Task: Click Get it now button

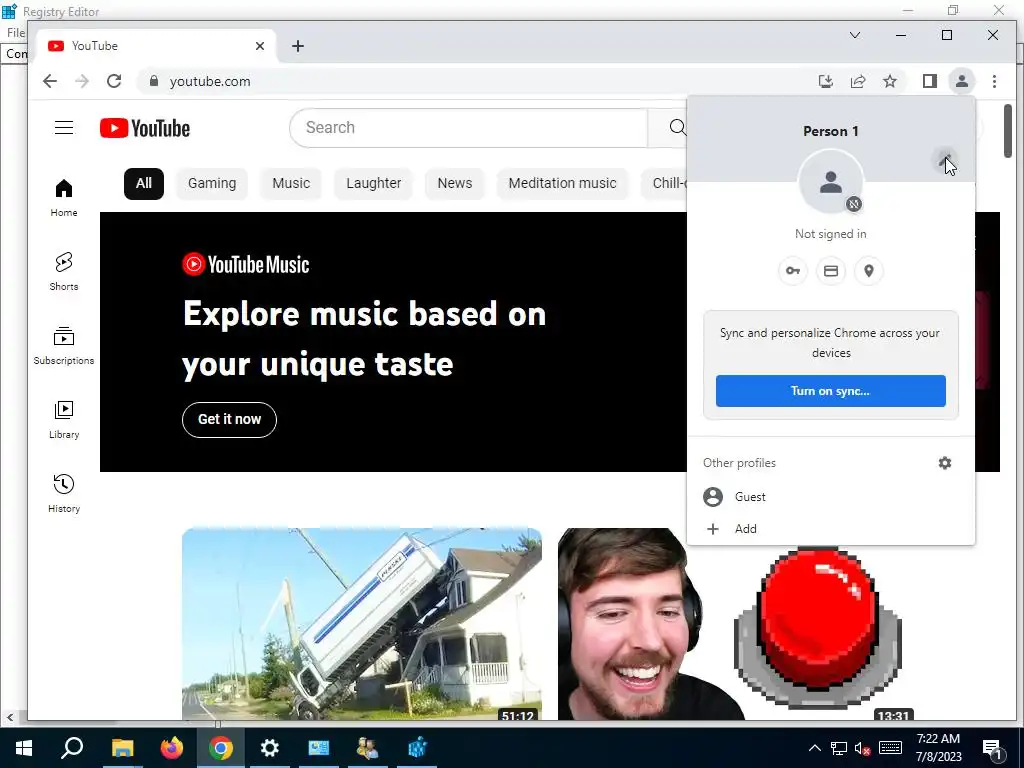Action: 229,419
